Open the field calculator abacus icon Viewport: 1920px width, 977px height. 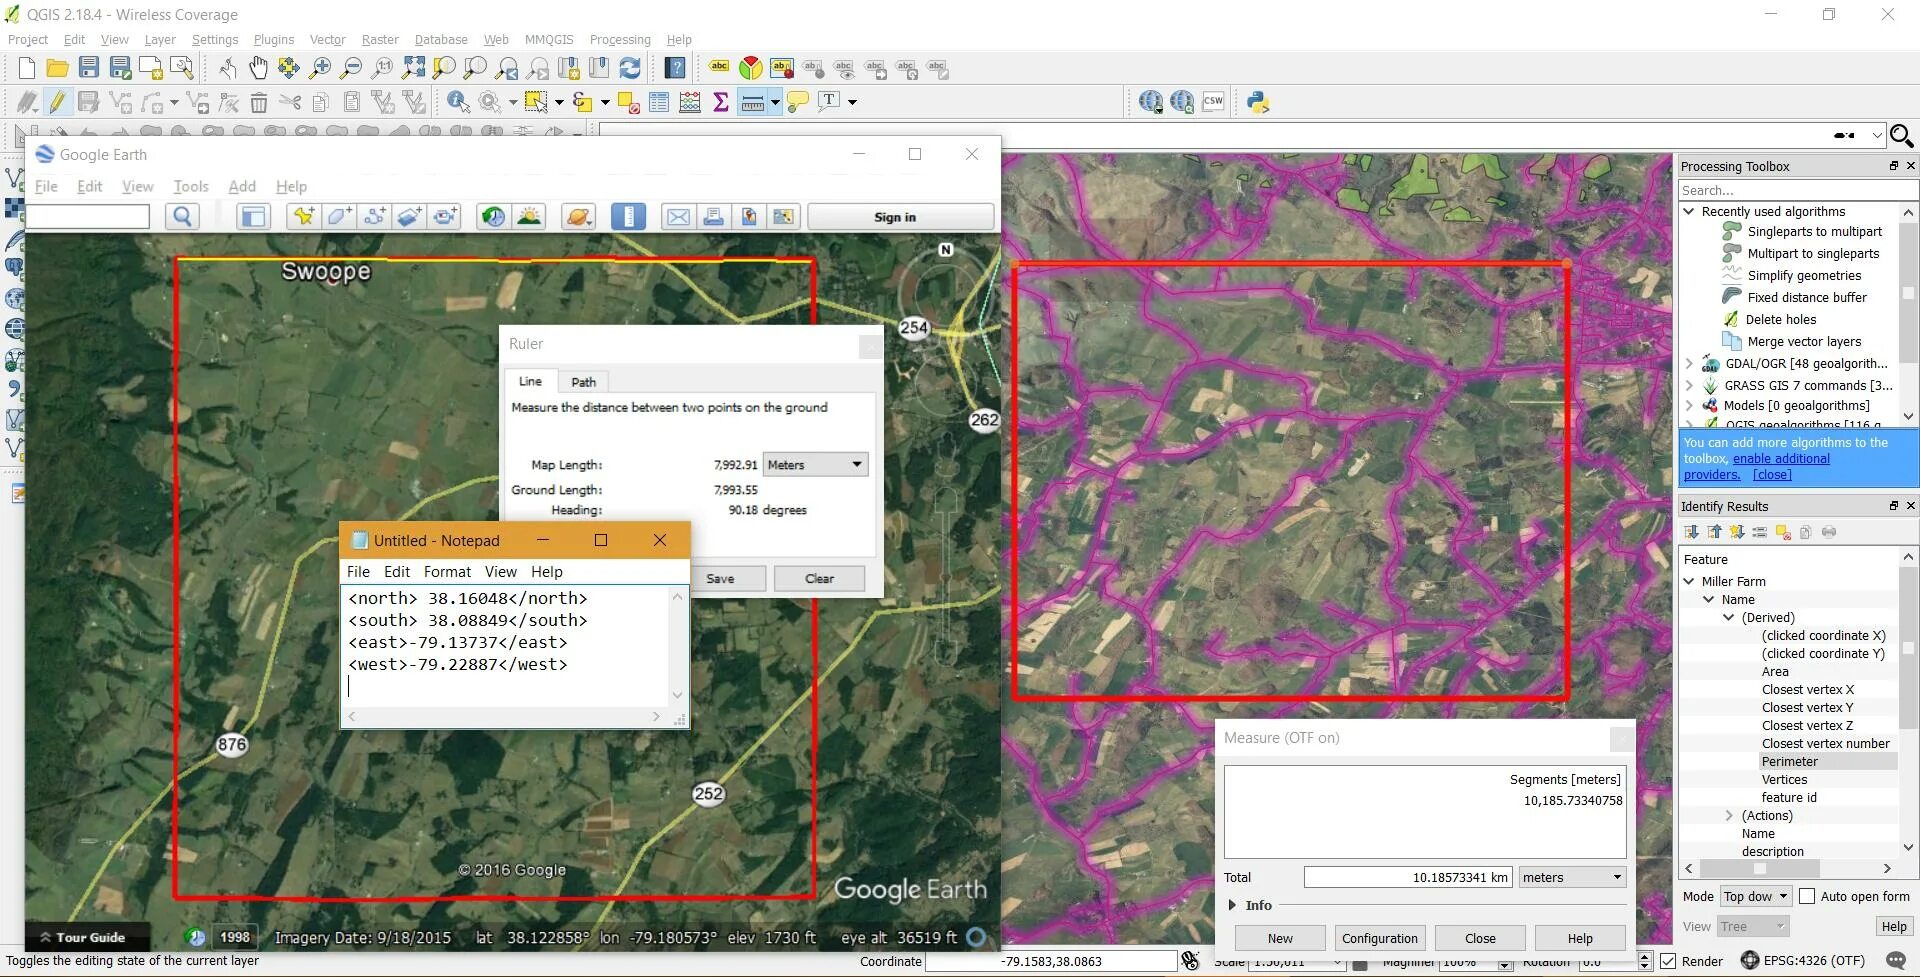coord(689,101)
